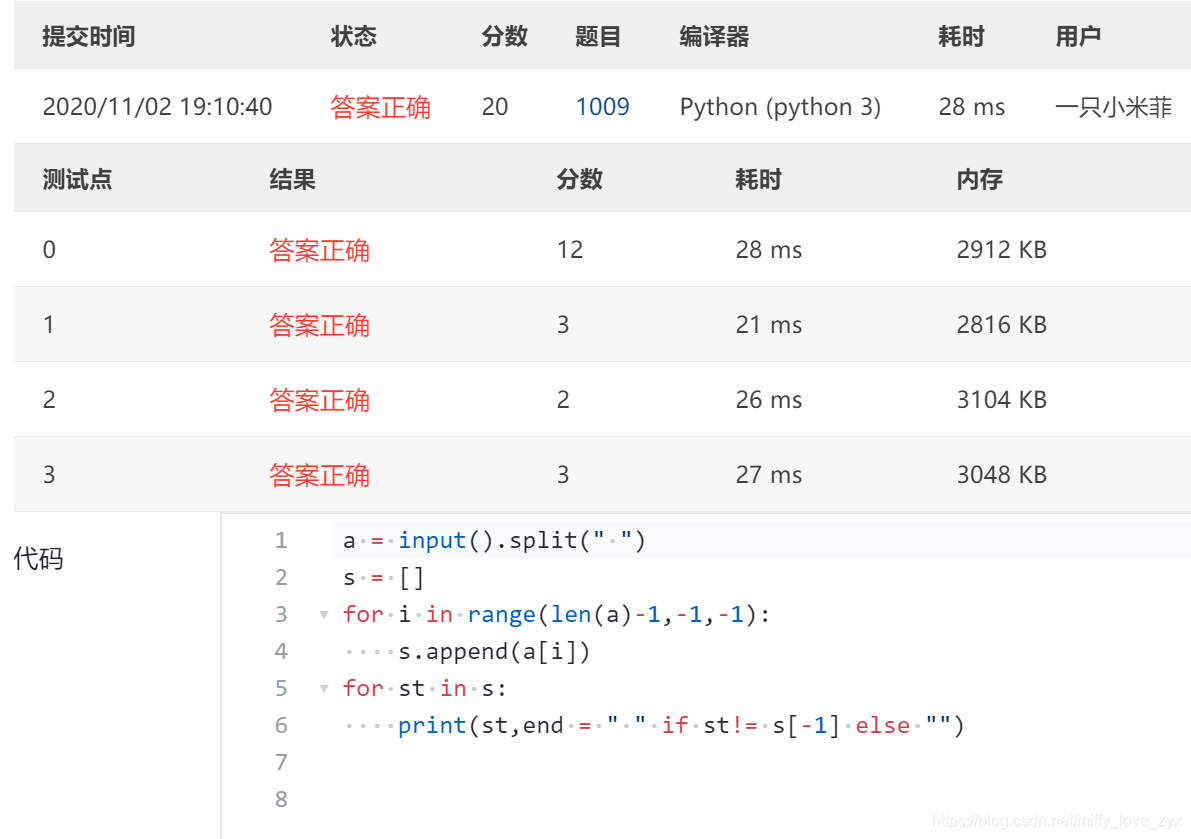The image size is (1191, 839).
Task: Select 答案正确 result for test point 3
Action: click(320, 475)
